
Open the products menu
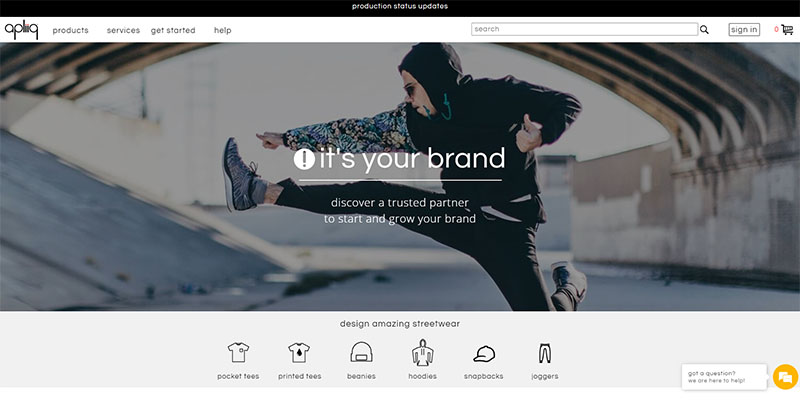pos(70,30)
